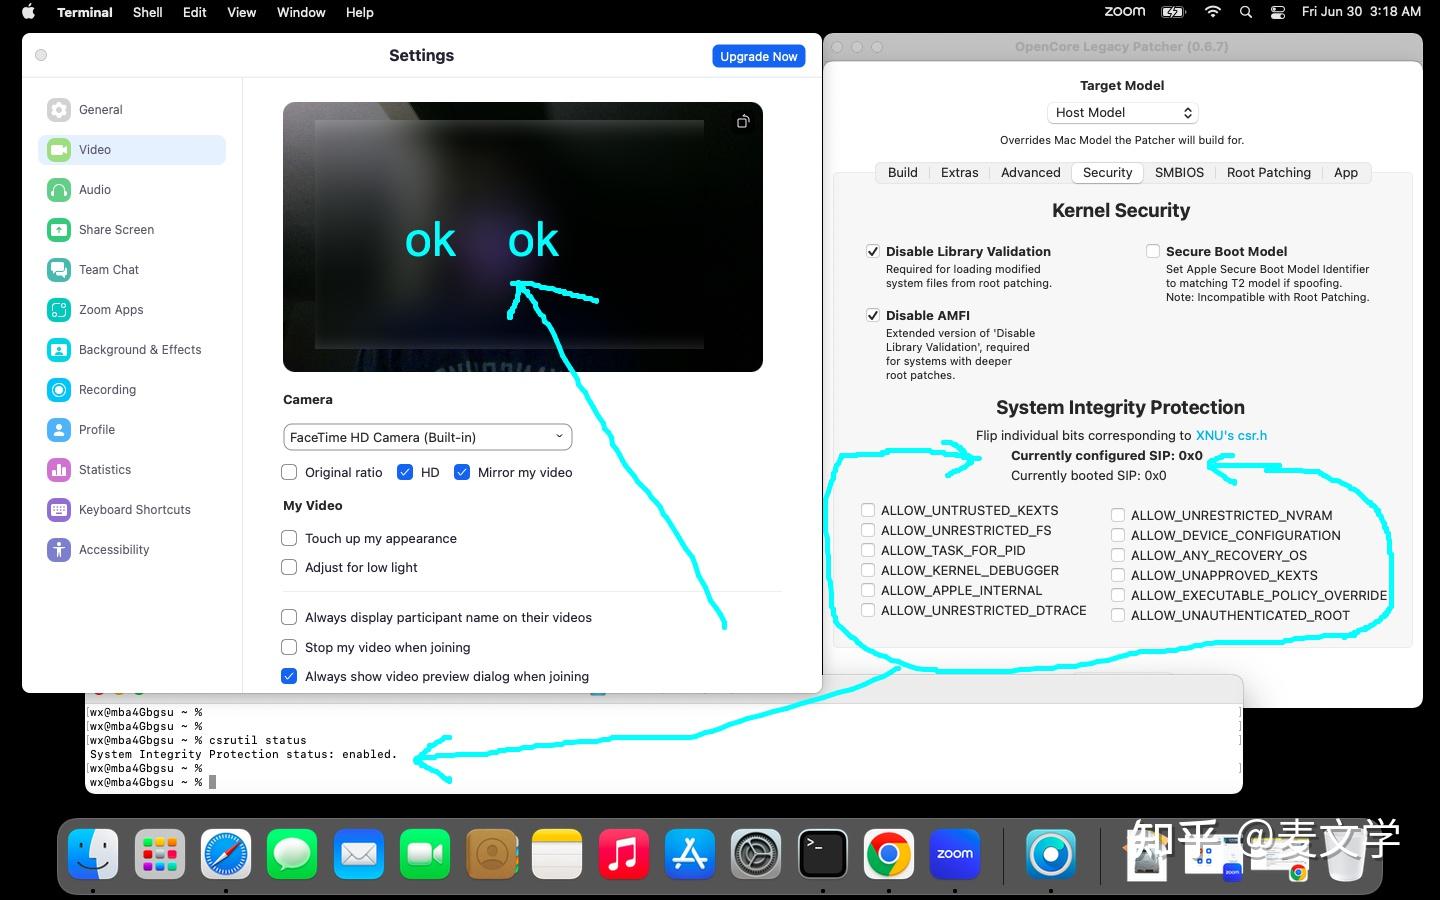
Task: Click the Upgrade Now button
Action: click(759, 56)
